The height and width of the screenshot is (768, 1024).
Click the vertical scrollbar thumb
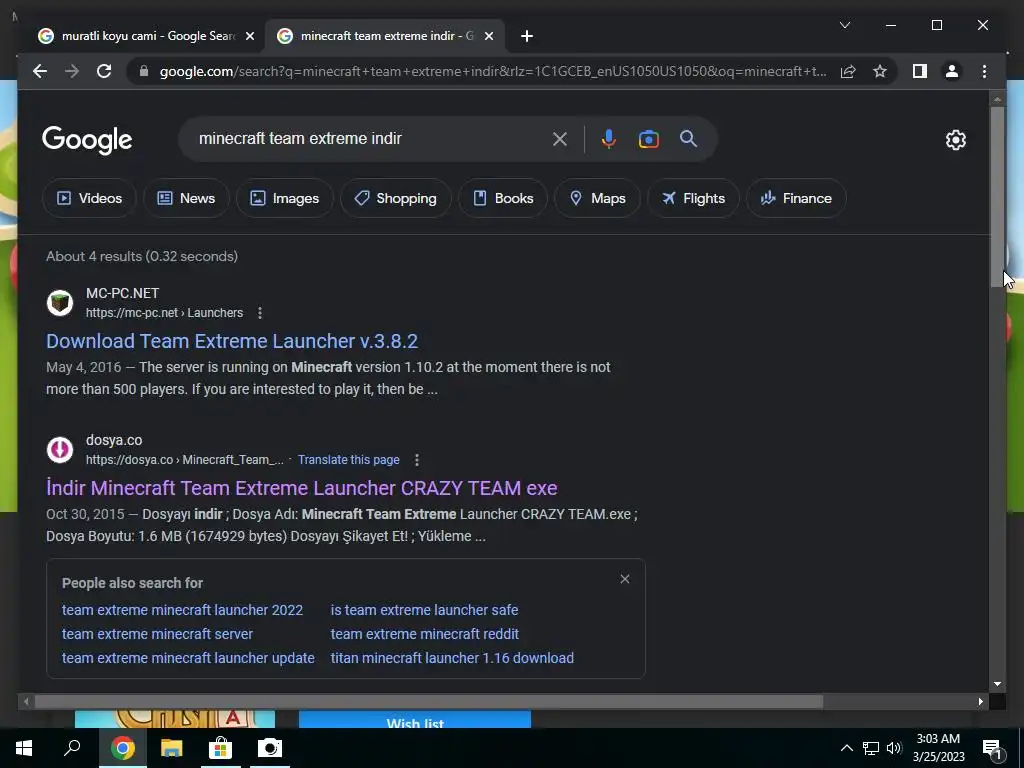pyautogui.click(x=997, y=196)
